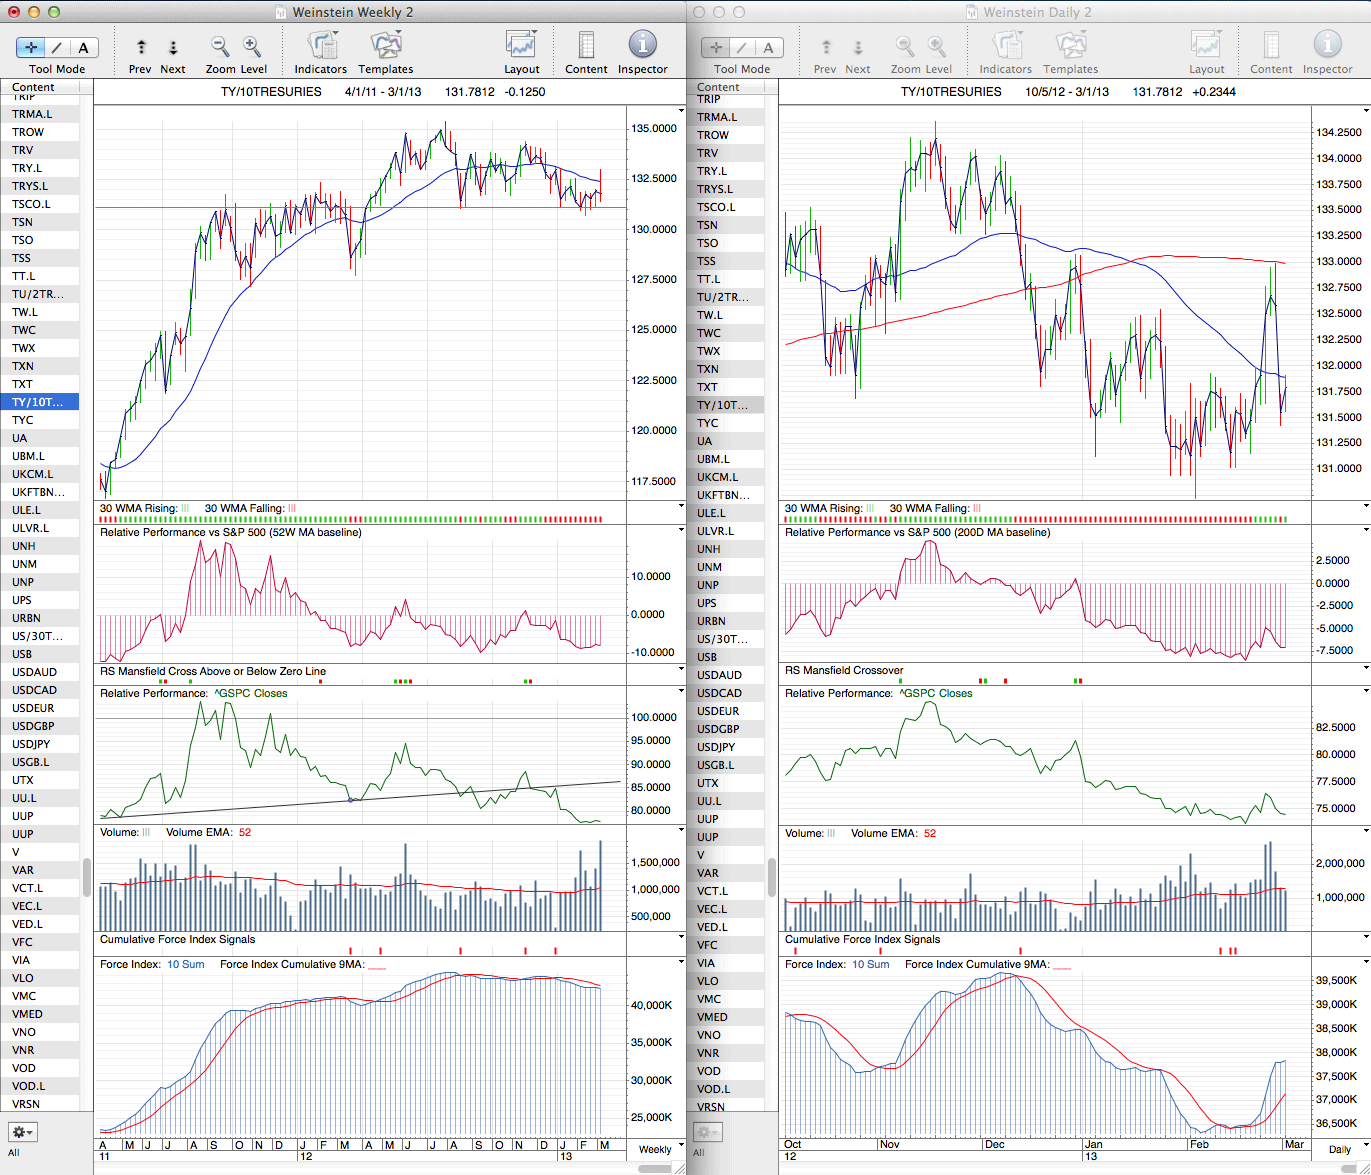
Task: Select the crosshair tool in Weekly window
Action: [x=31, y=47]
